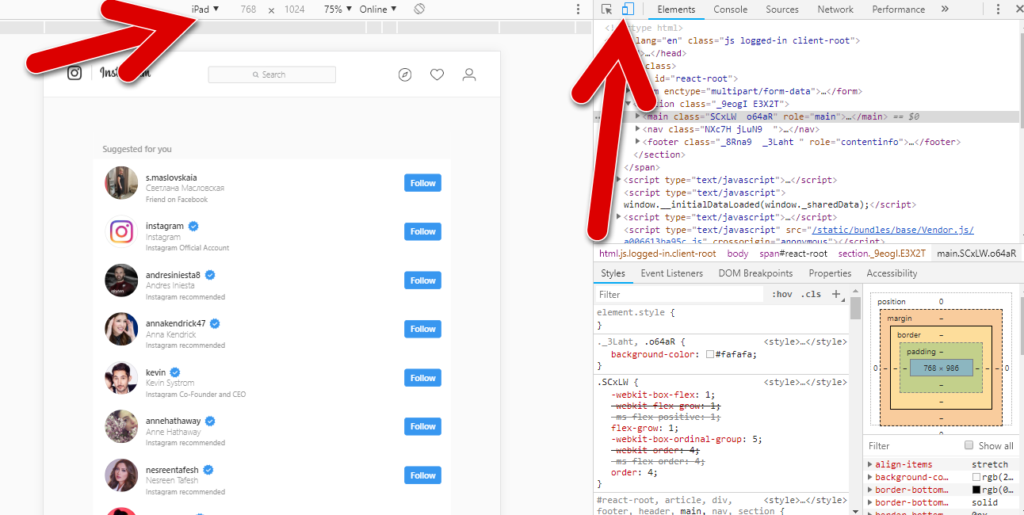This screenshot has height=515, width=1024.
Task: Open device toolbar more options menu
Action: [577, 9]
